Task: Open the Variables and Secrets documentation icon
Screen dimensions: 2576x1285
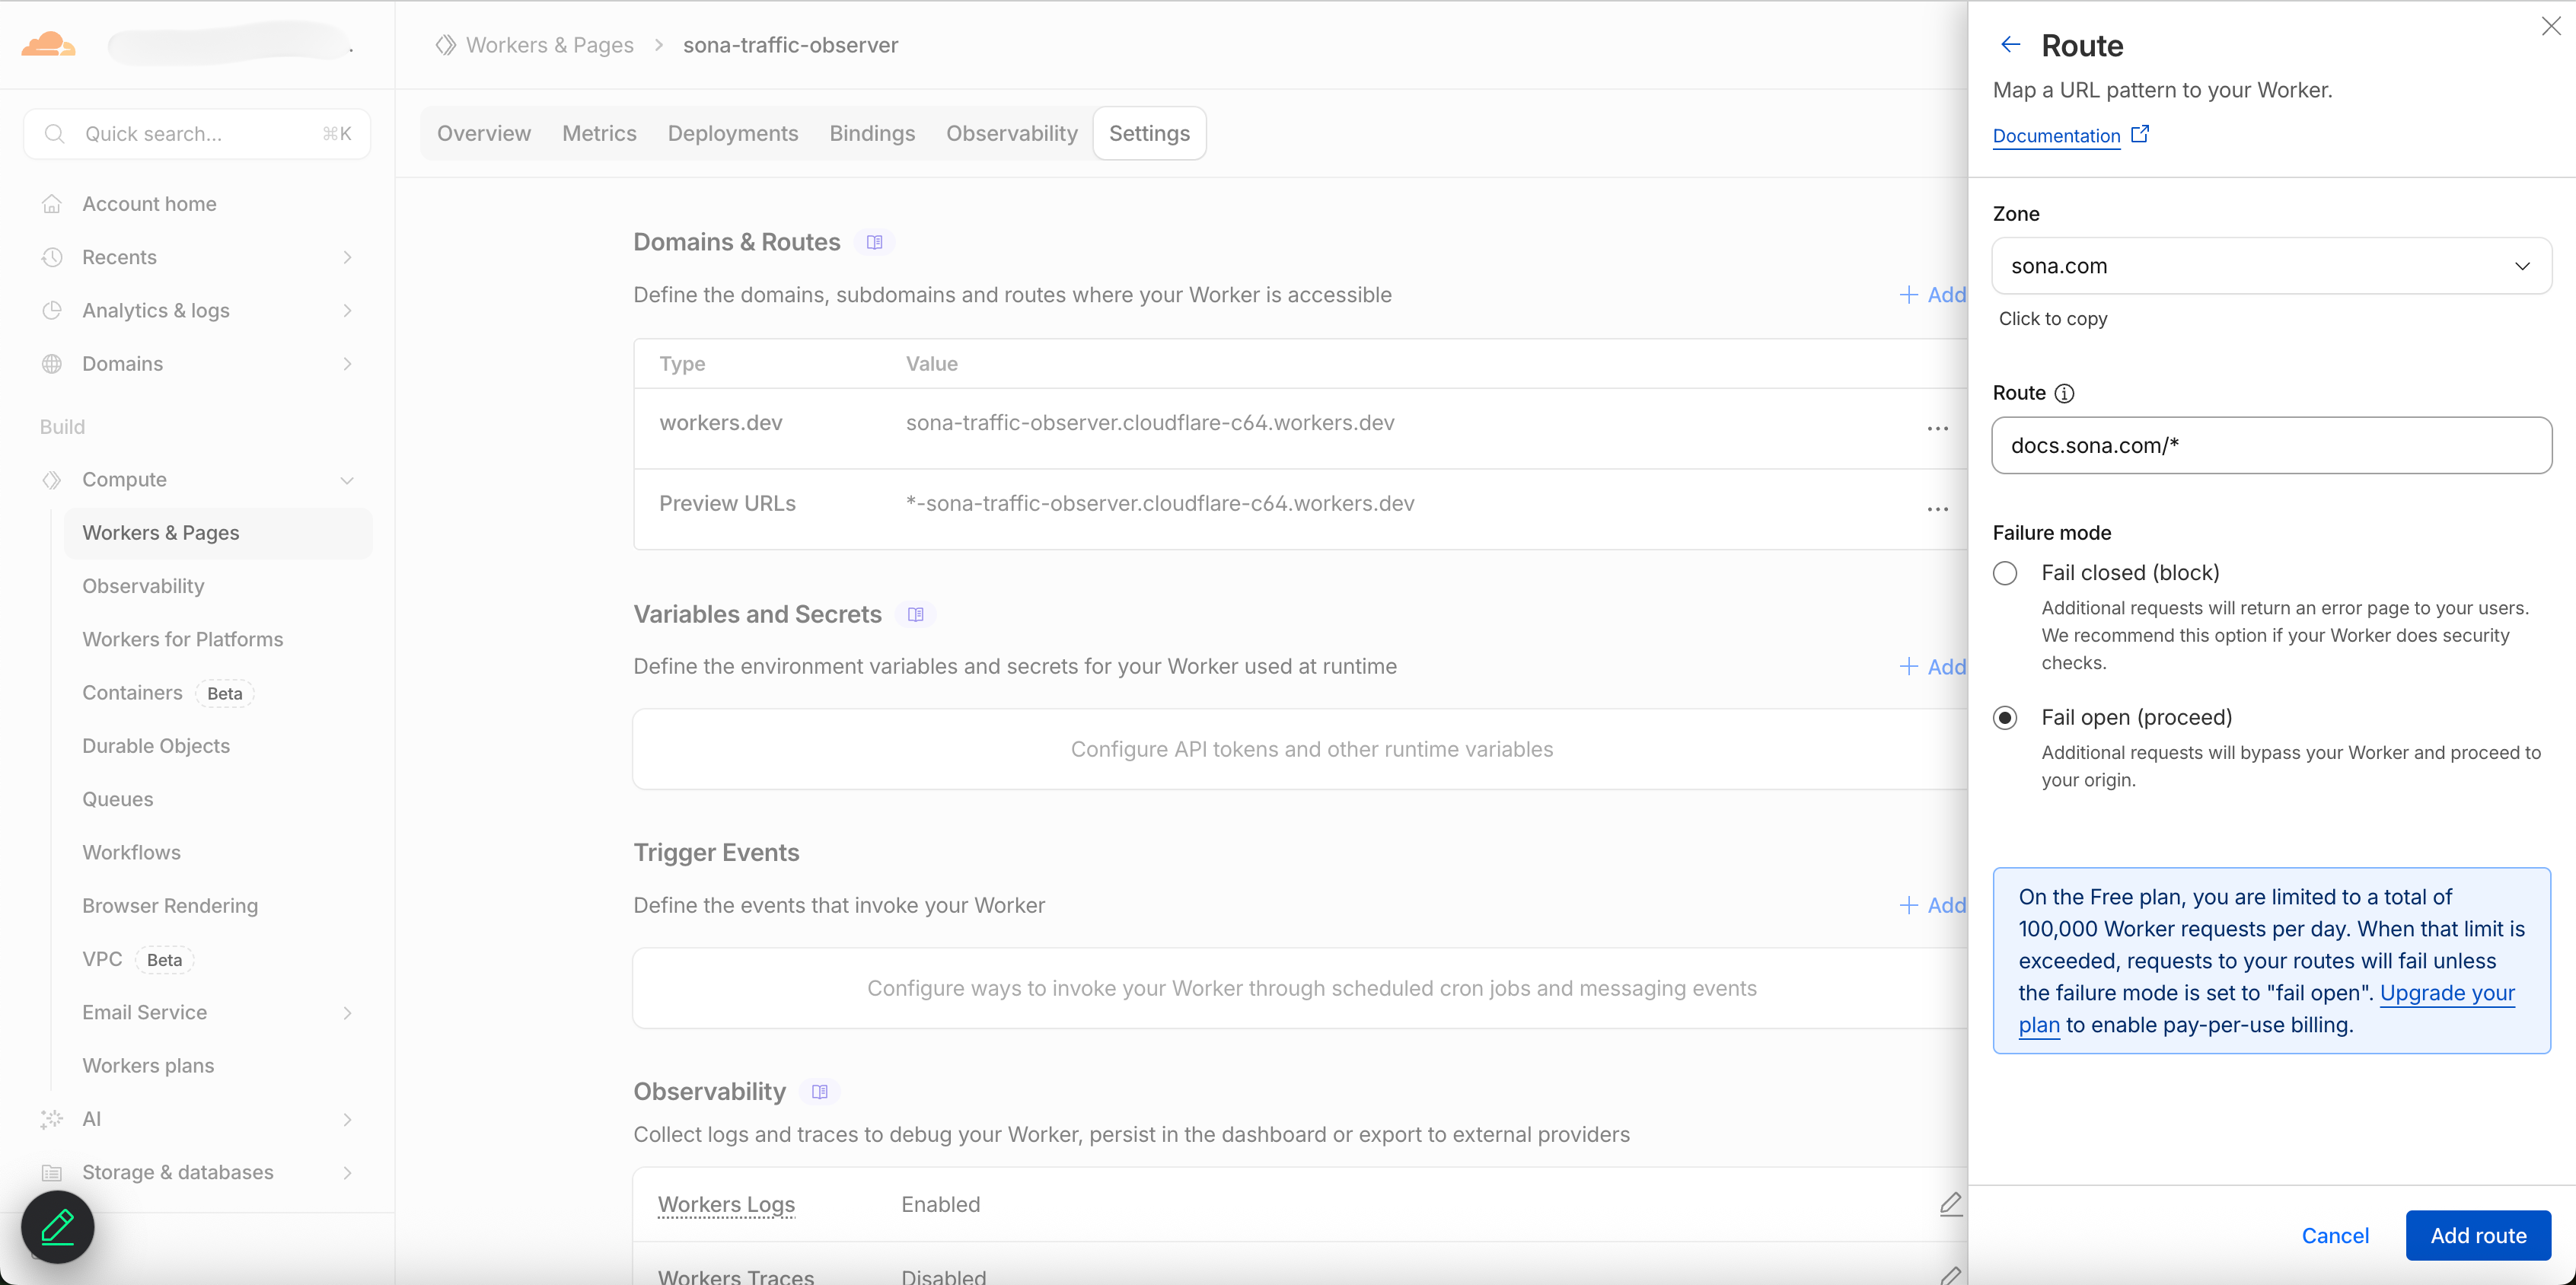Action: (915, 613)
